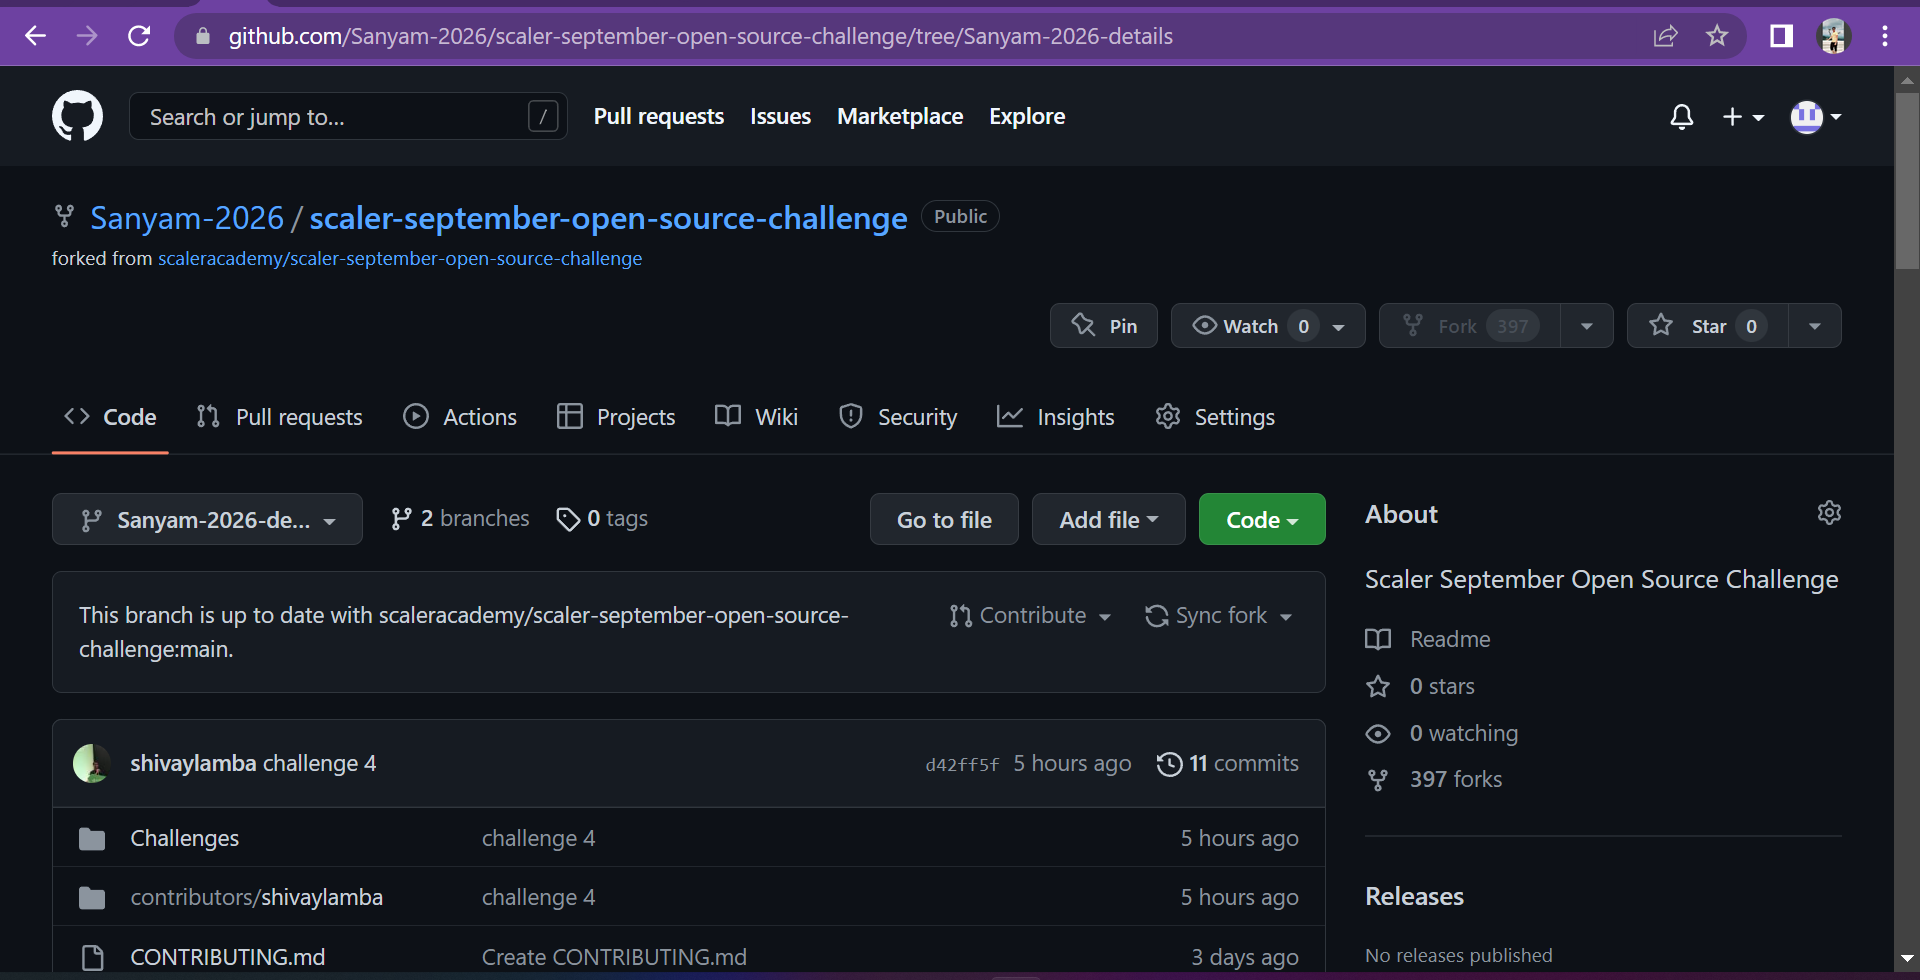Pin this repository
This screenshot has width=1920, height=980.
1103,325
